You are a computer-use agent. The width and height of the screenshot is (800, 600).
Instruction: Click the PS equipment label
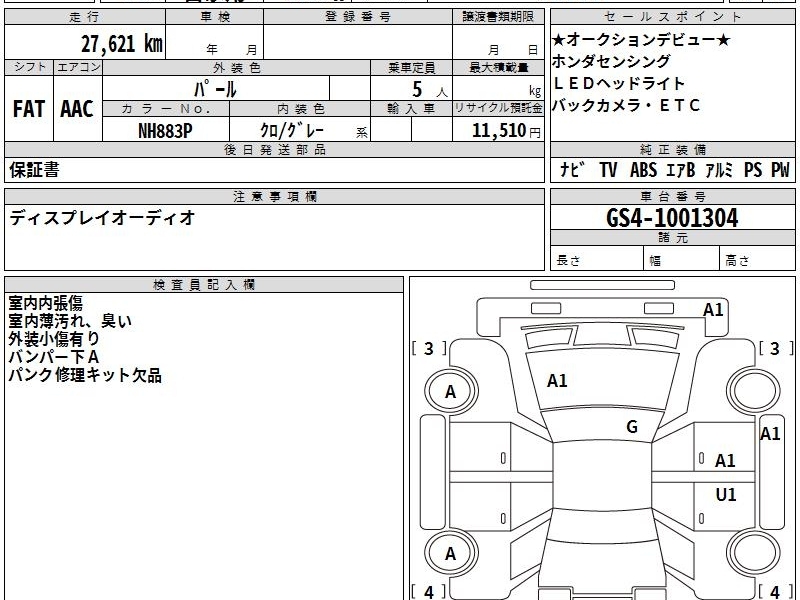pos(753,169)
